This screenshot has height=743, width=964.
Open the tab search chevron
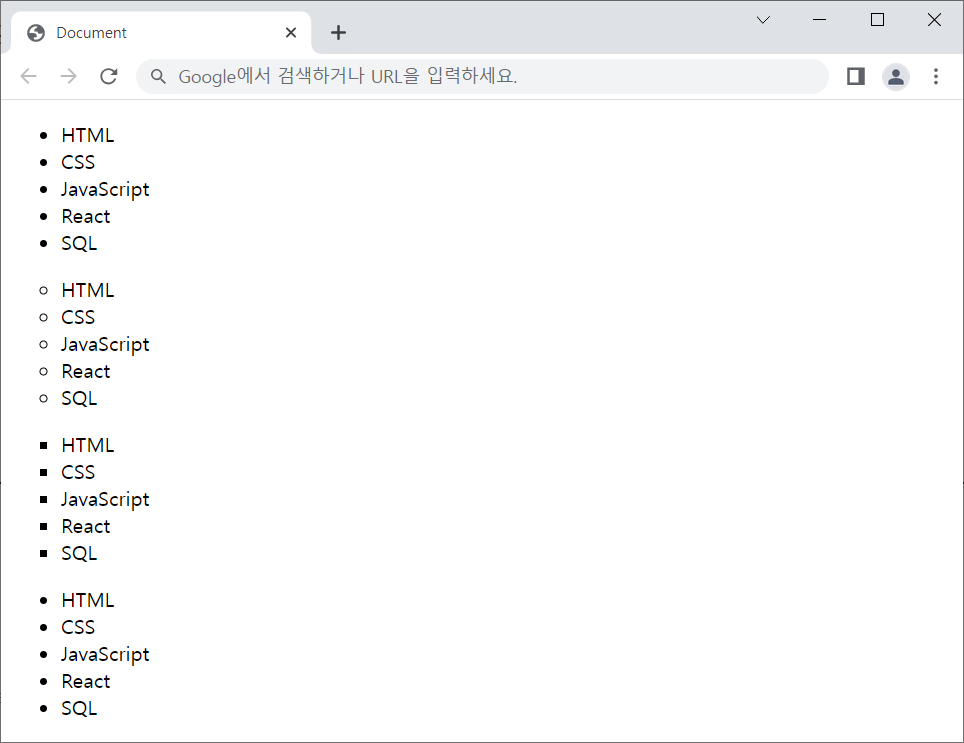pyautogui.click(x=763, y=20)
